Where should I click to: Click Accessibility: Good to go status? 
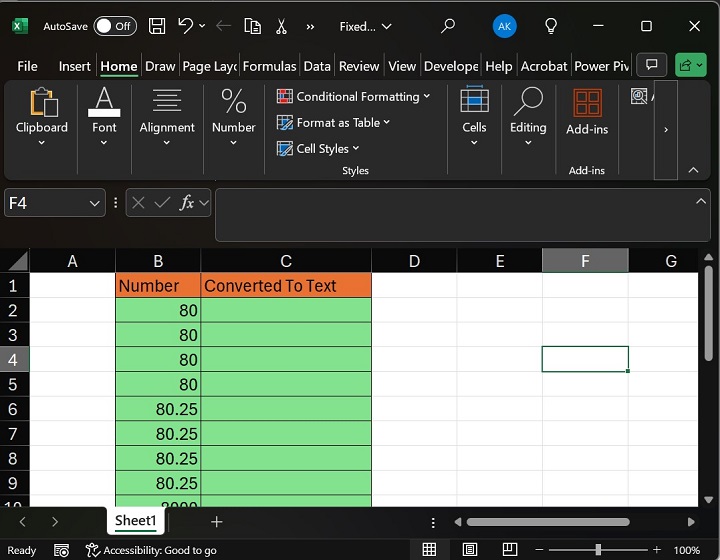click(x=151, y=550)
